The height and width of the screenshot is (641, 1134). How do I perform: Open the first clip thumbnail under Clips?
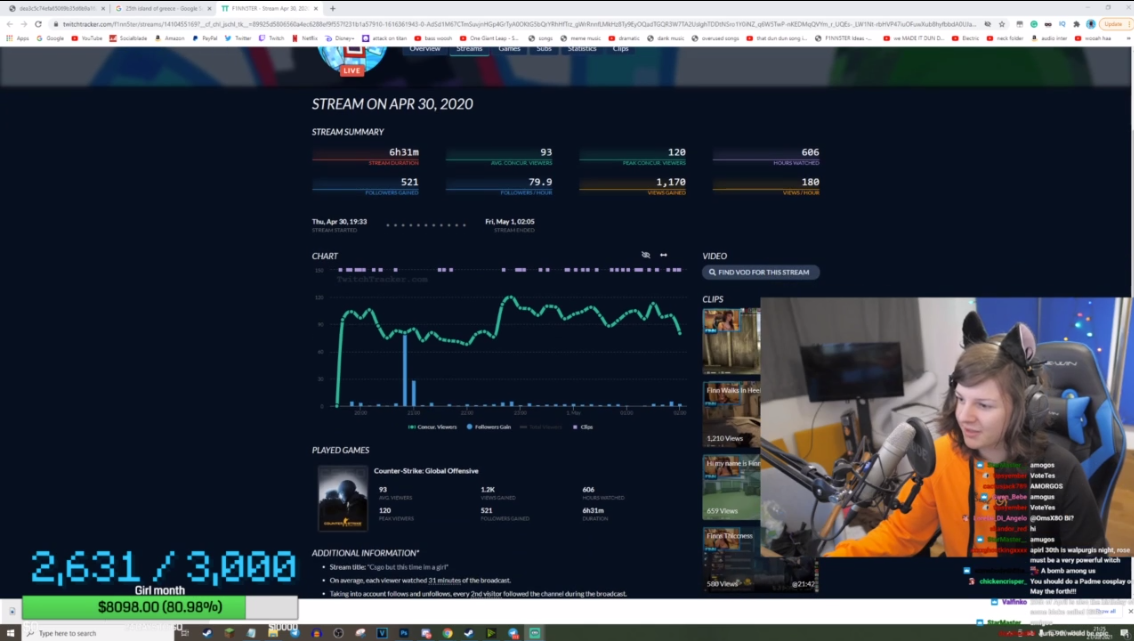[731, 341]
